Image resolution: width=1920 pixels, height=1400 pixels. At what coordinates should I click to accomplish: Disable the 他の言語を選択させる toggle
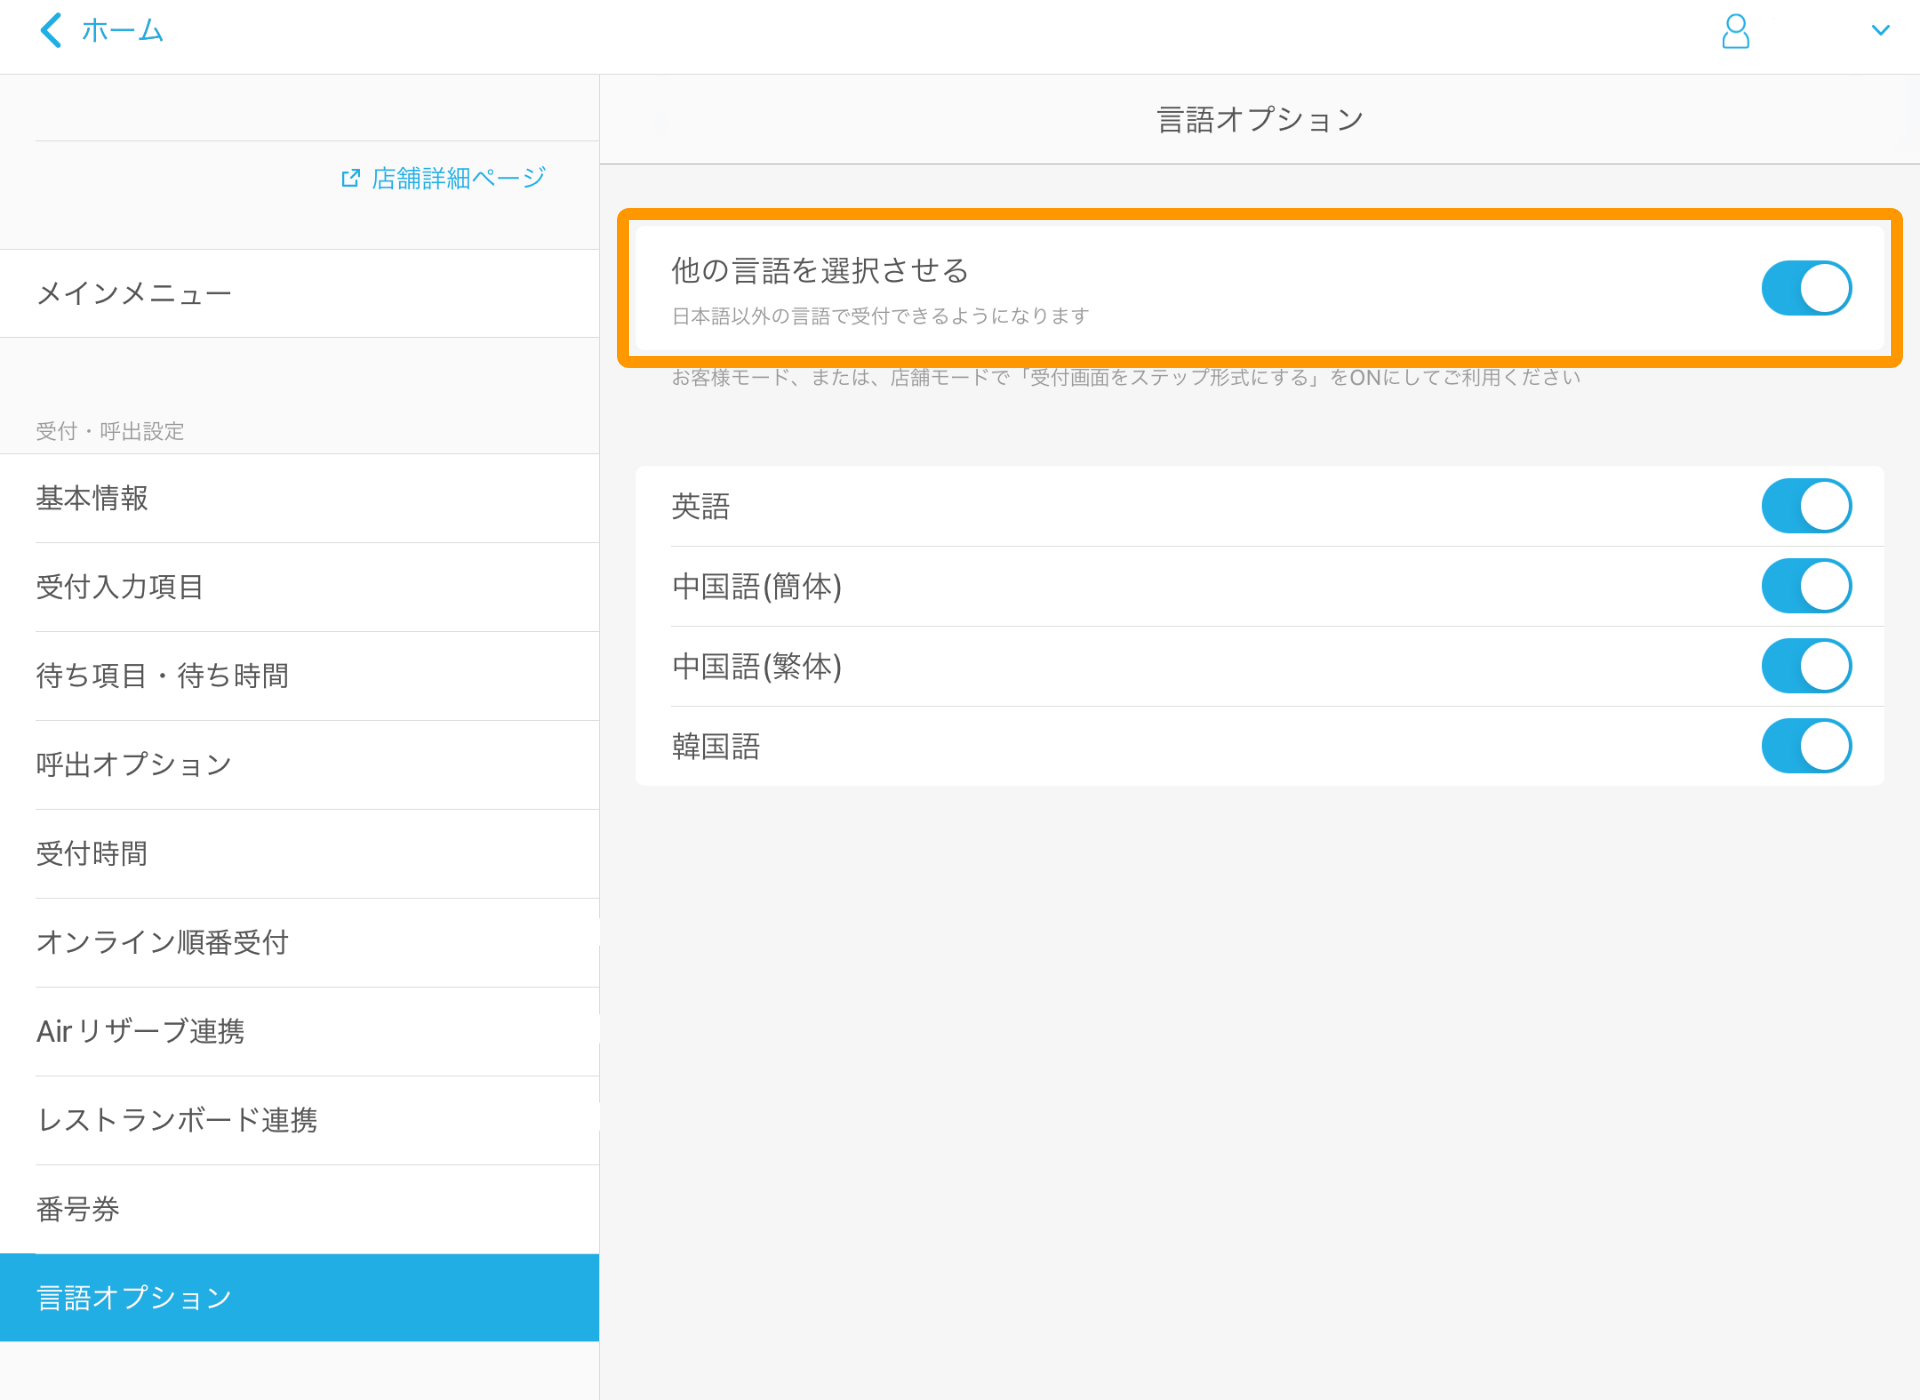point(1806,288)
